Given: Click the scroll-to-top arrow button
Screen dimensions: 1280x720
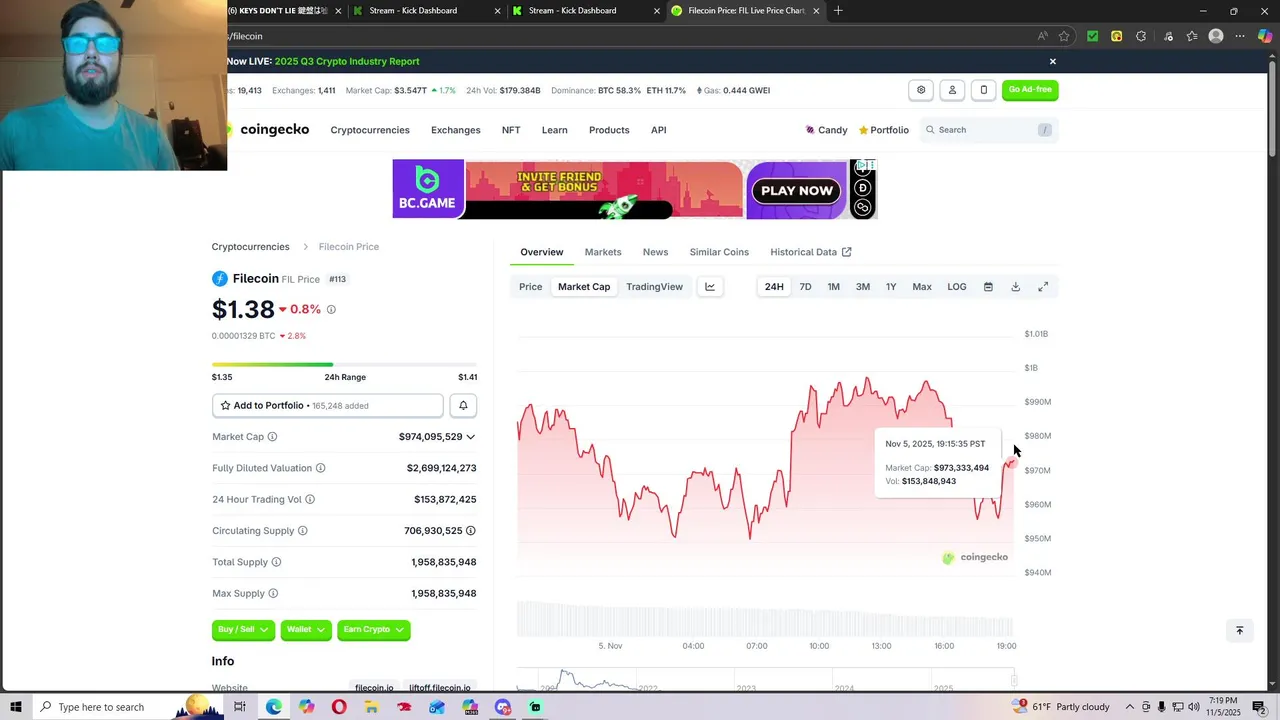Looking at the screenshot, I should (1239, 630).
